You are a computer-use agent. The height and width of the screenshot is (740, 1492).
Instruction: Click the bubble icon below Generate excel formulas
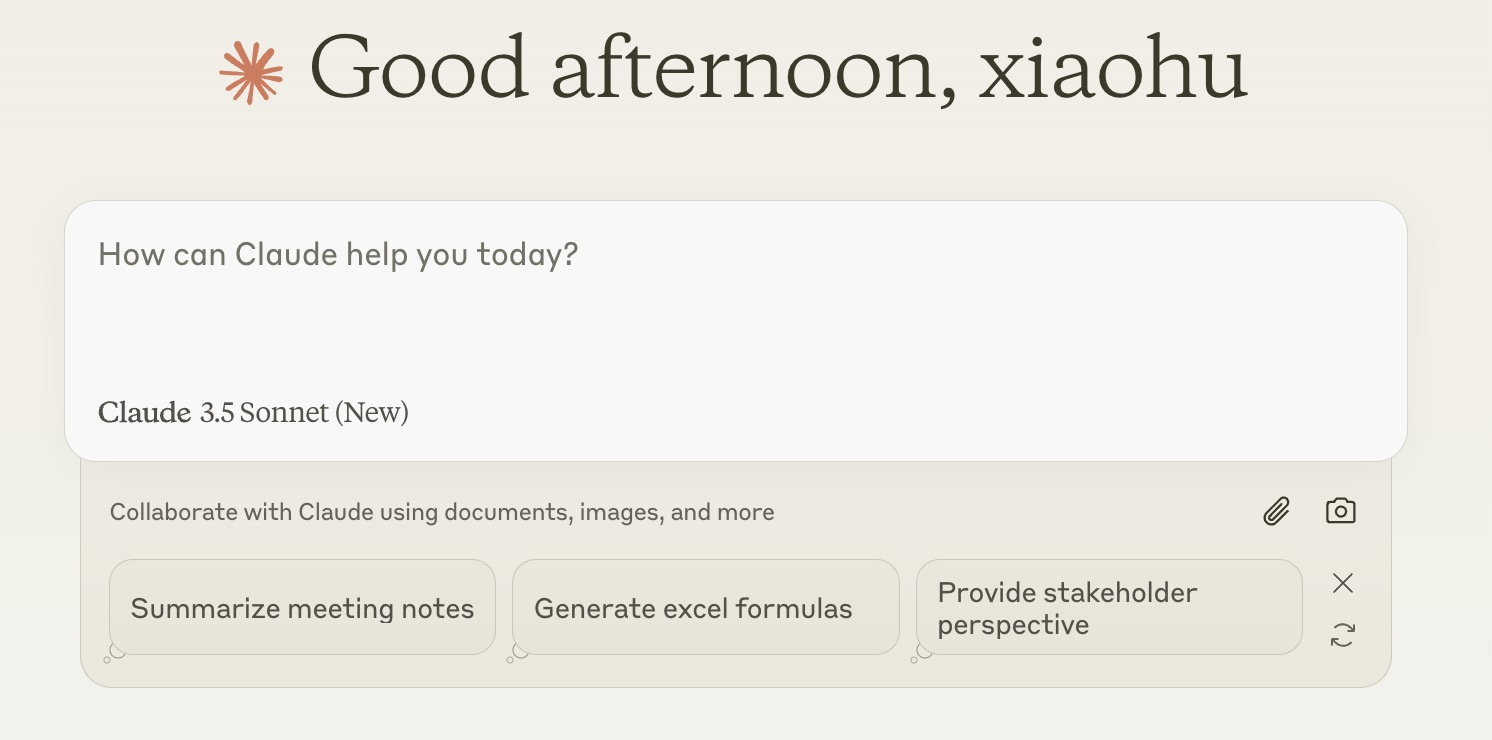pyautogui.click(x=517, y=653)
